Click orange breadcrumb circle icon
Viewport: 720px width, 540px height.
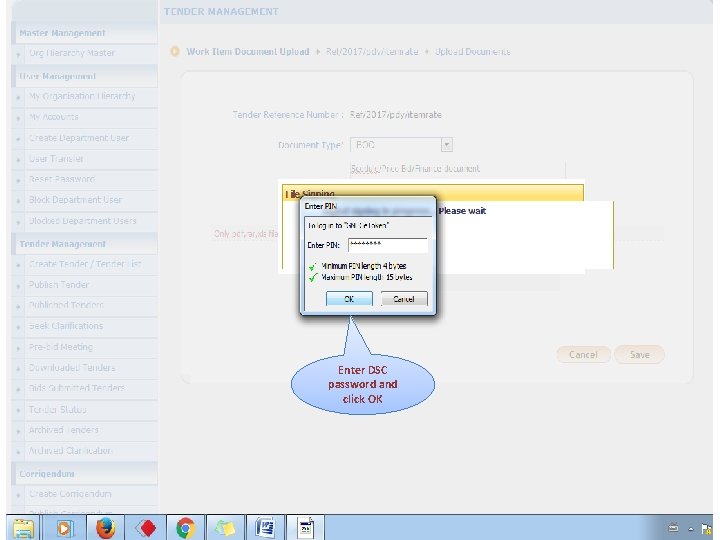174,51
